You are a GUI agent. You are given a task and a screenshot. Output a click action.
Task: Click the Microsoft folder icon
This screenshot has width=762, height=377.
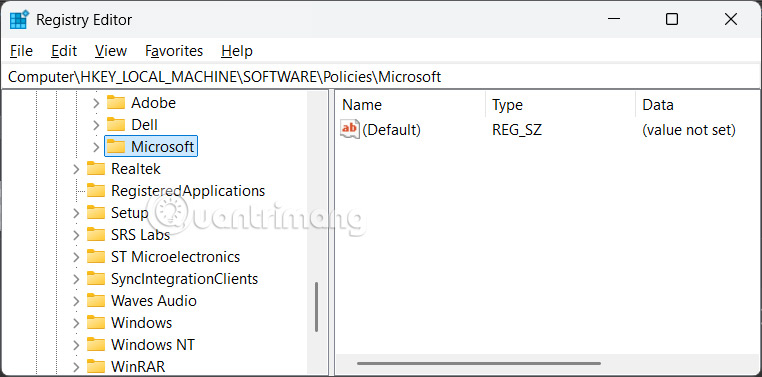116,146
